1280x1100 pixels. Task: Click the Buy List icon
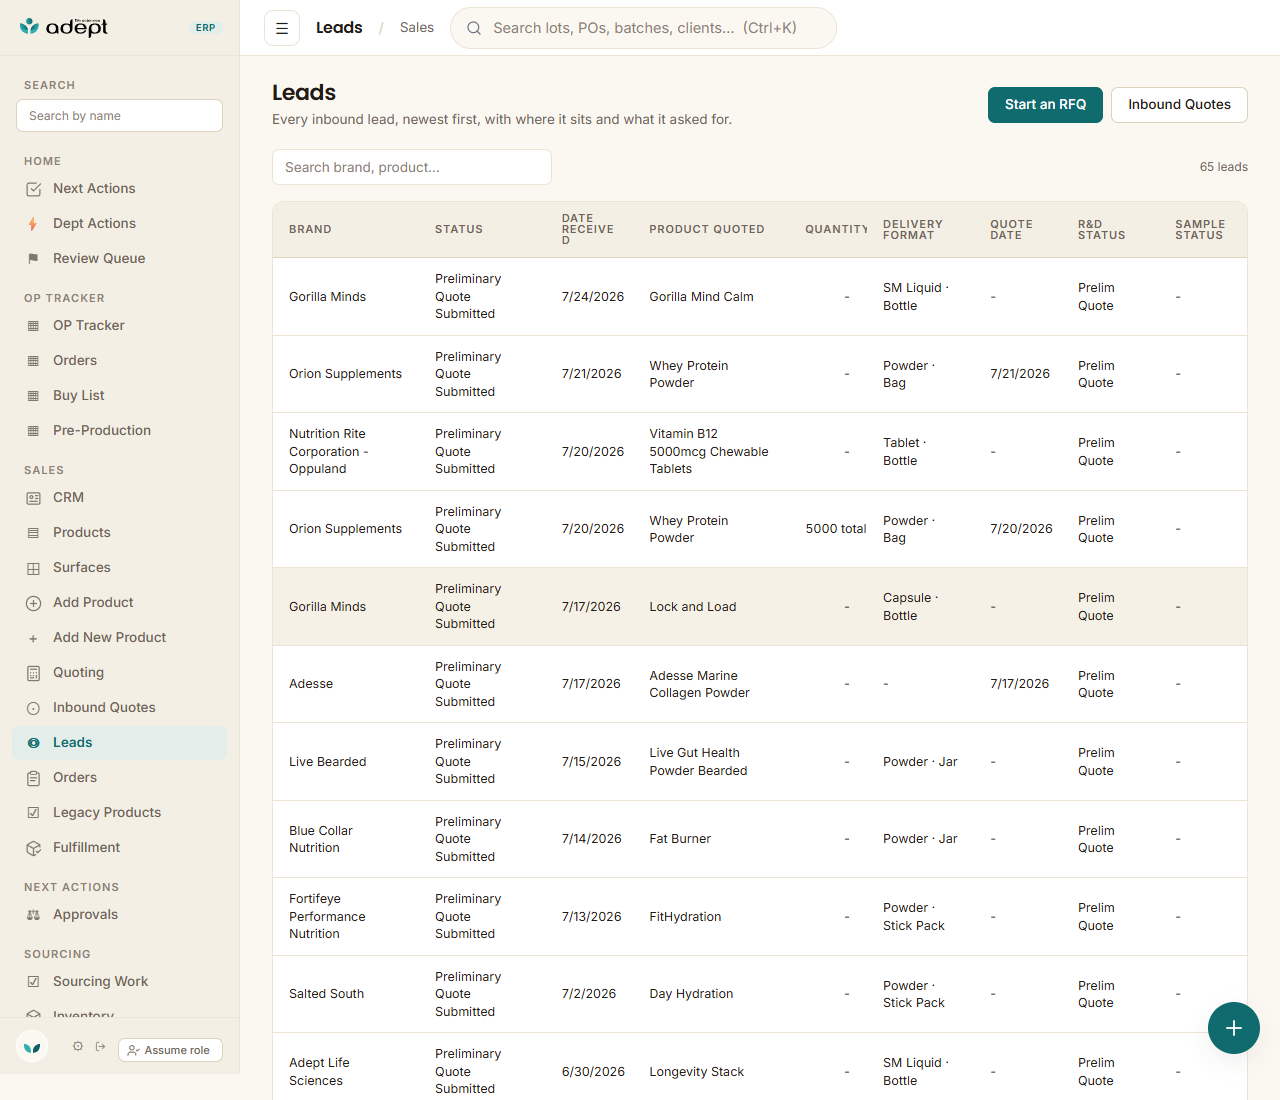(33, 396)
